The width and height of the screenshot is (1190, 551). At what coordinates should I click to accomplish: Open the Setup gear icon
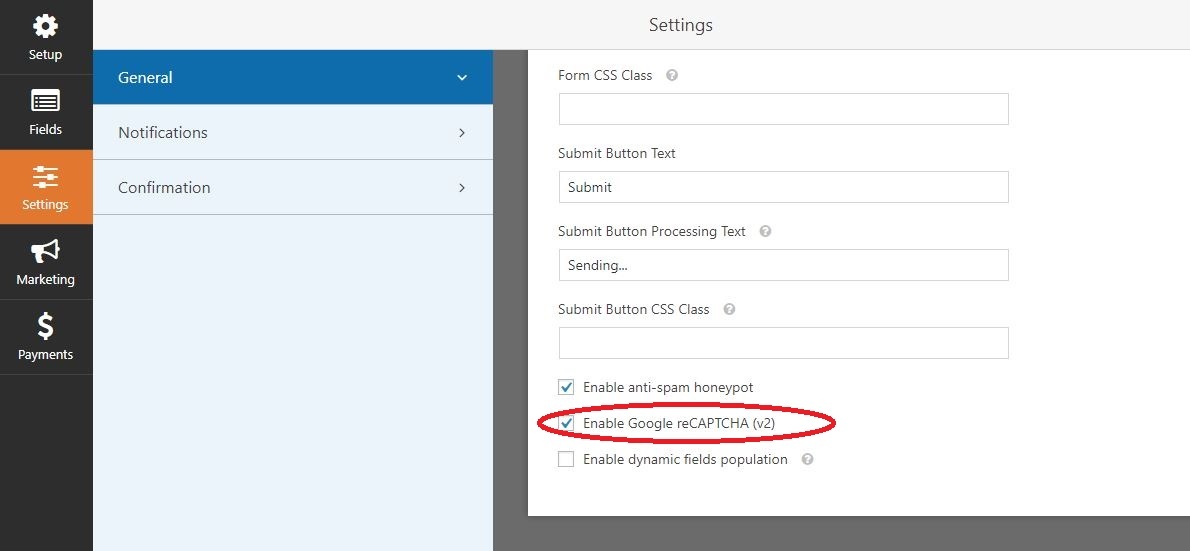pos(45,27)
